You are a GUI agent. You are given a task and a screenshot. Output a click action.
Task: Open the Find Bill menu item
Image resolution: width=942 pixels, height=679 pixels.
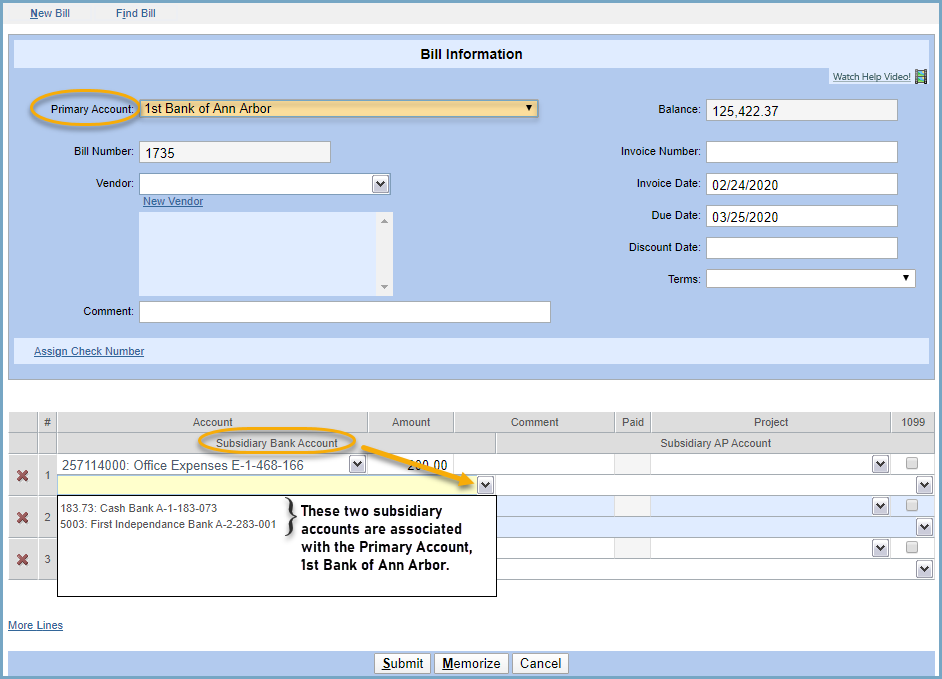(136, 13)
